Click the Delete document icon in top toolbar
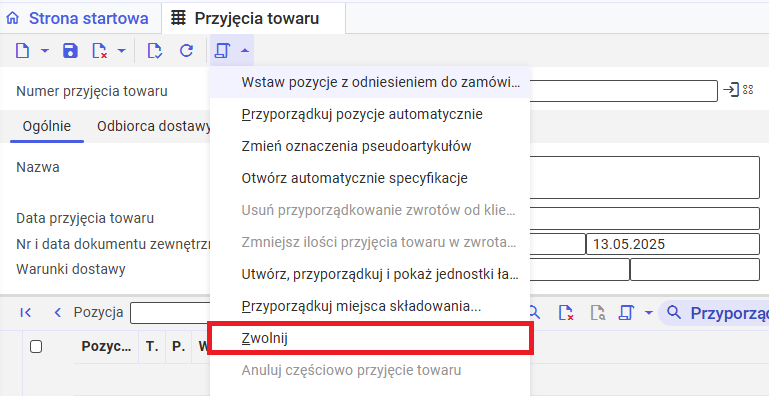769x396 pixels. click(x=100, y=51)
